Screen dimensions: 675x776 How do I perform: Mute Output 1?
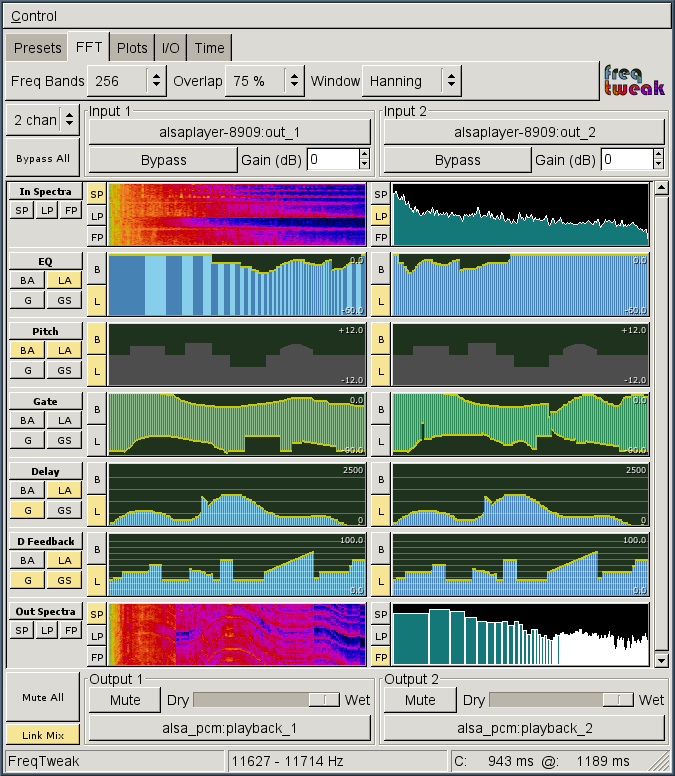(x=124, y=700)
